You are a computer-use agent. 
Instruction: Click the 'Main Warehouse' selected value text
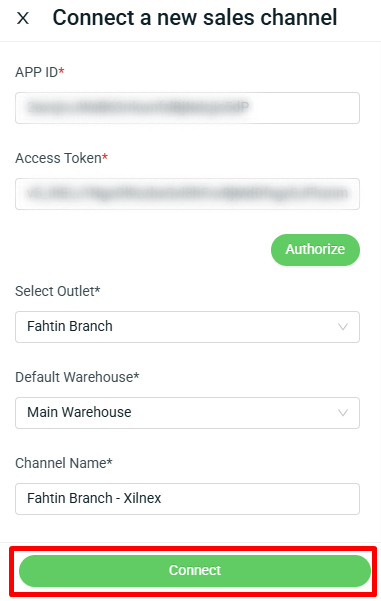tap(79, 412)
